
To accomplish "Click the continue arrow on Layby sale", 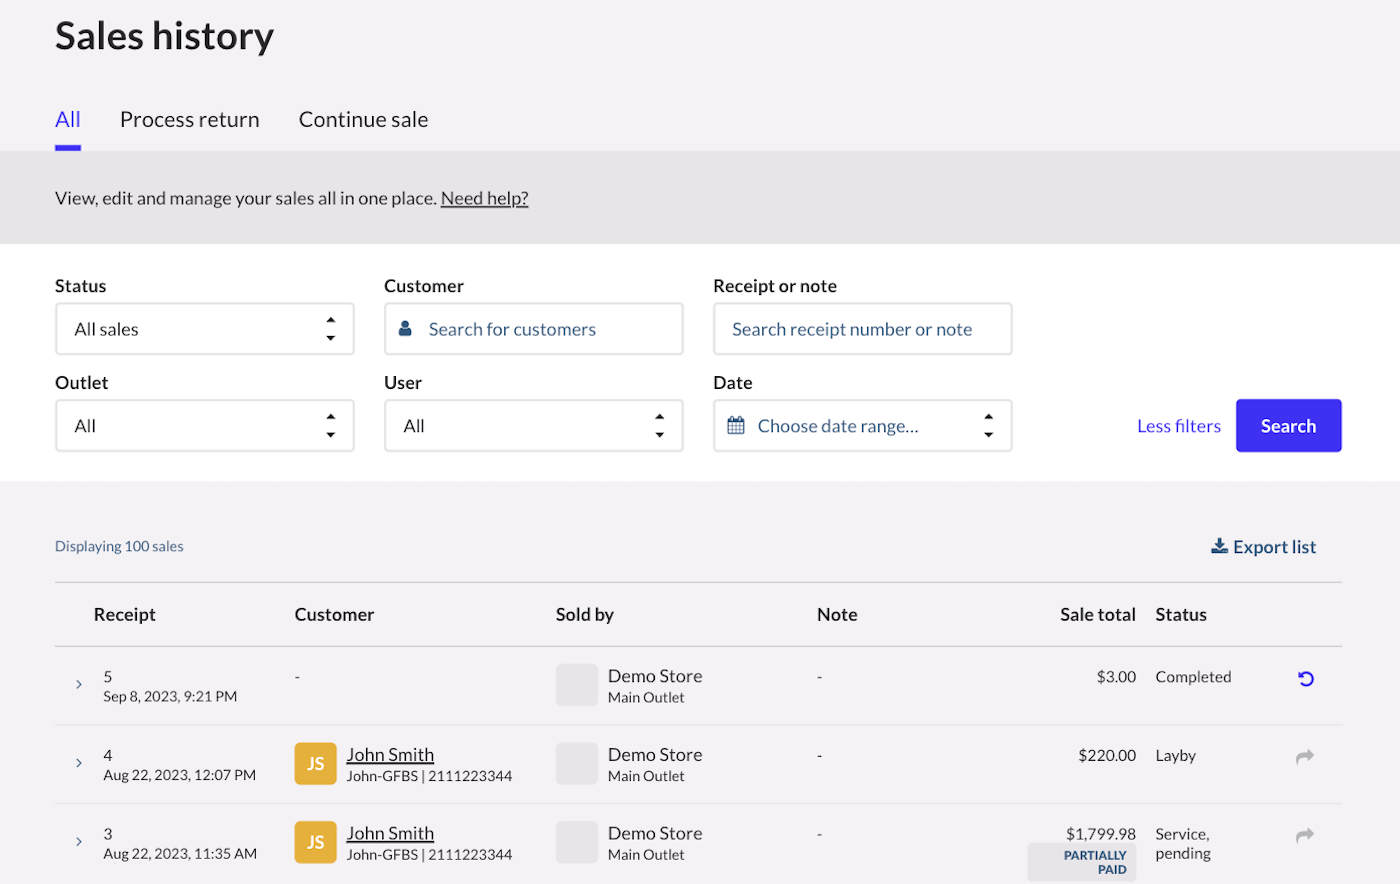I will tap(1304, 757).
